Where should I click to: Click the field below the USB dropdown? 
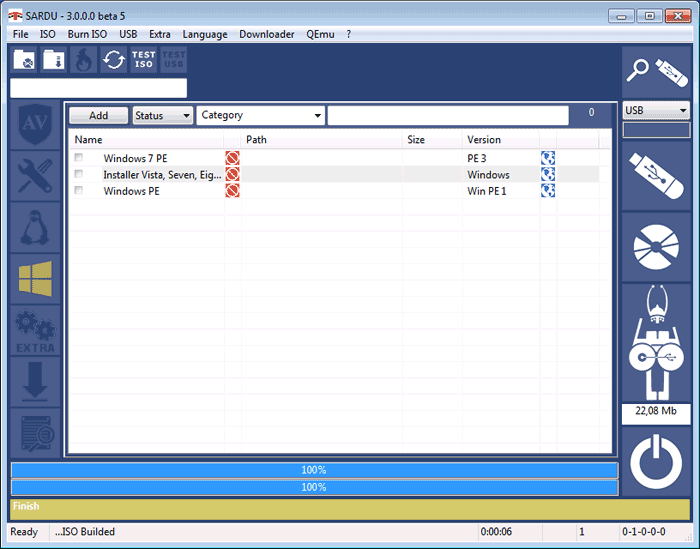[656, 130]
